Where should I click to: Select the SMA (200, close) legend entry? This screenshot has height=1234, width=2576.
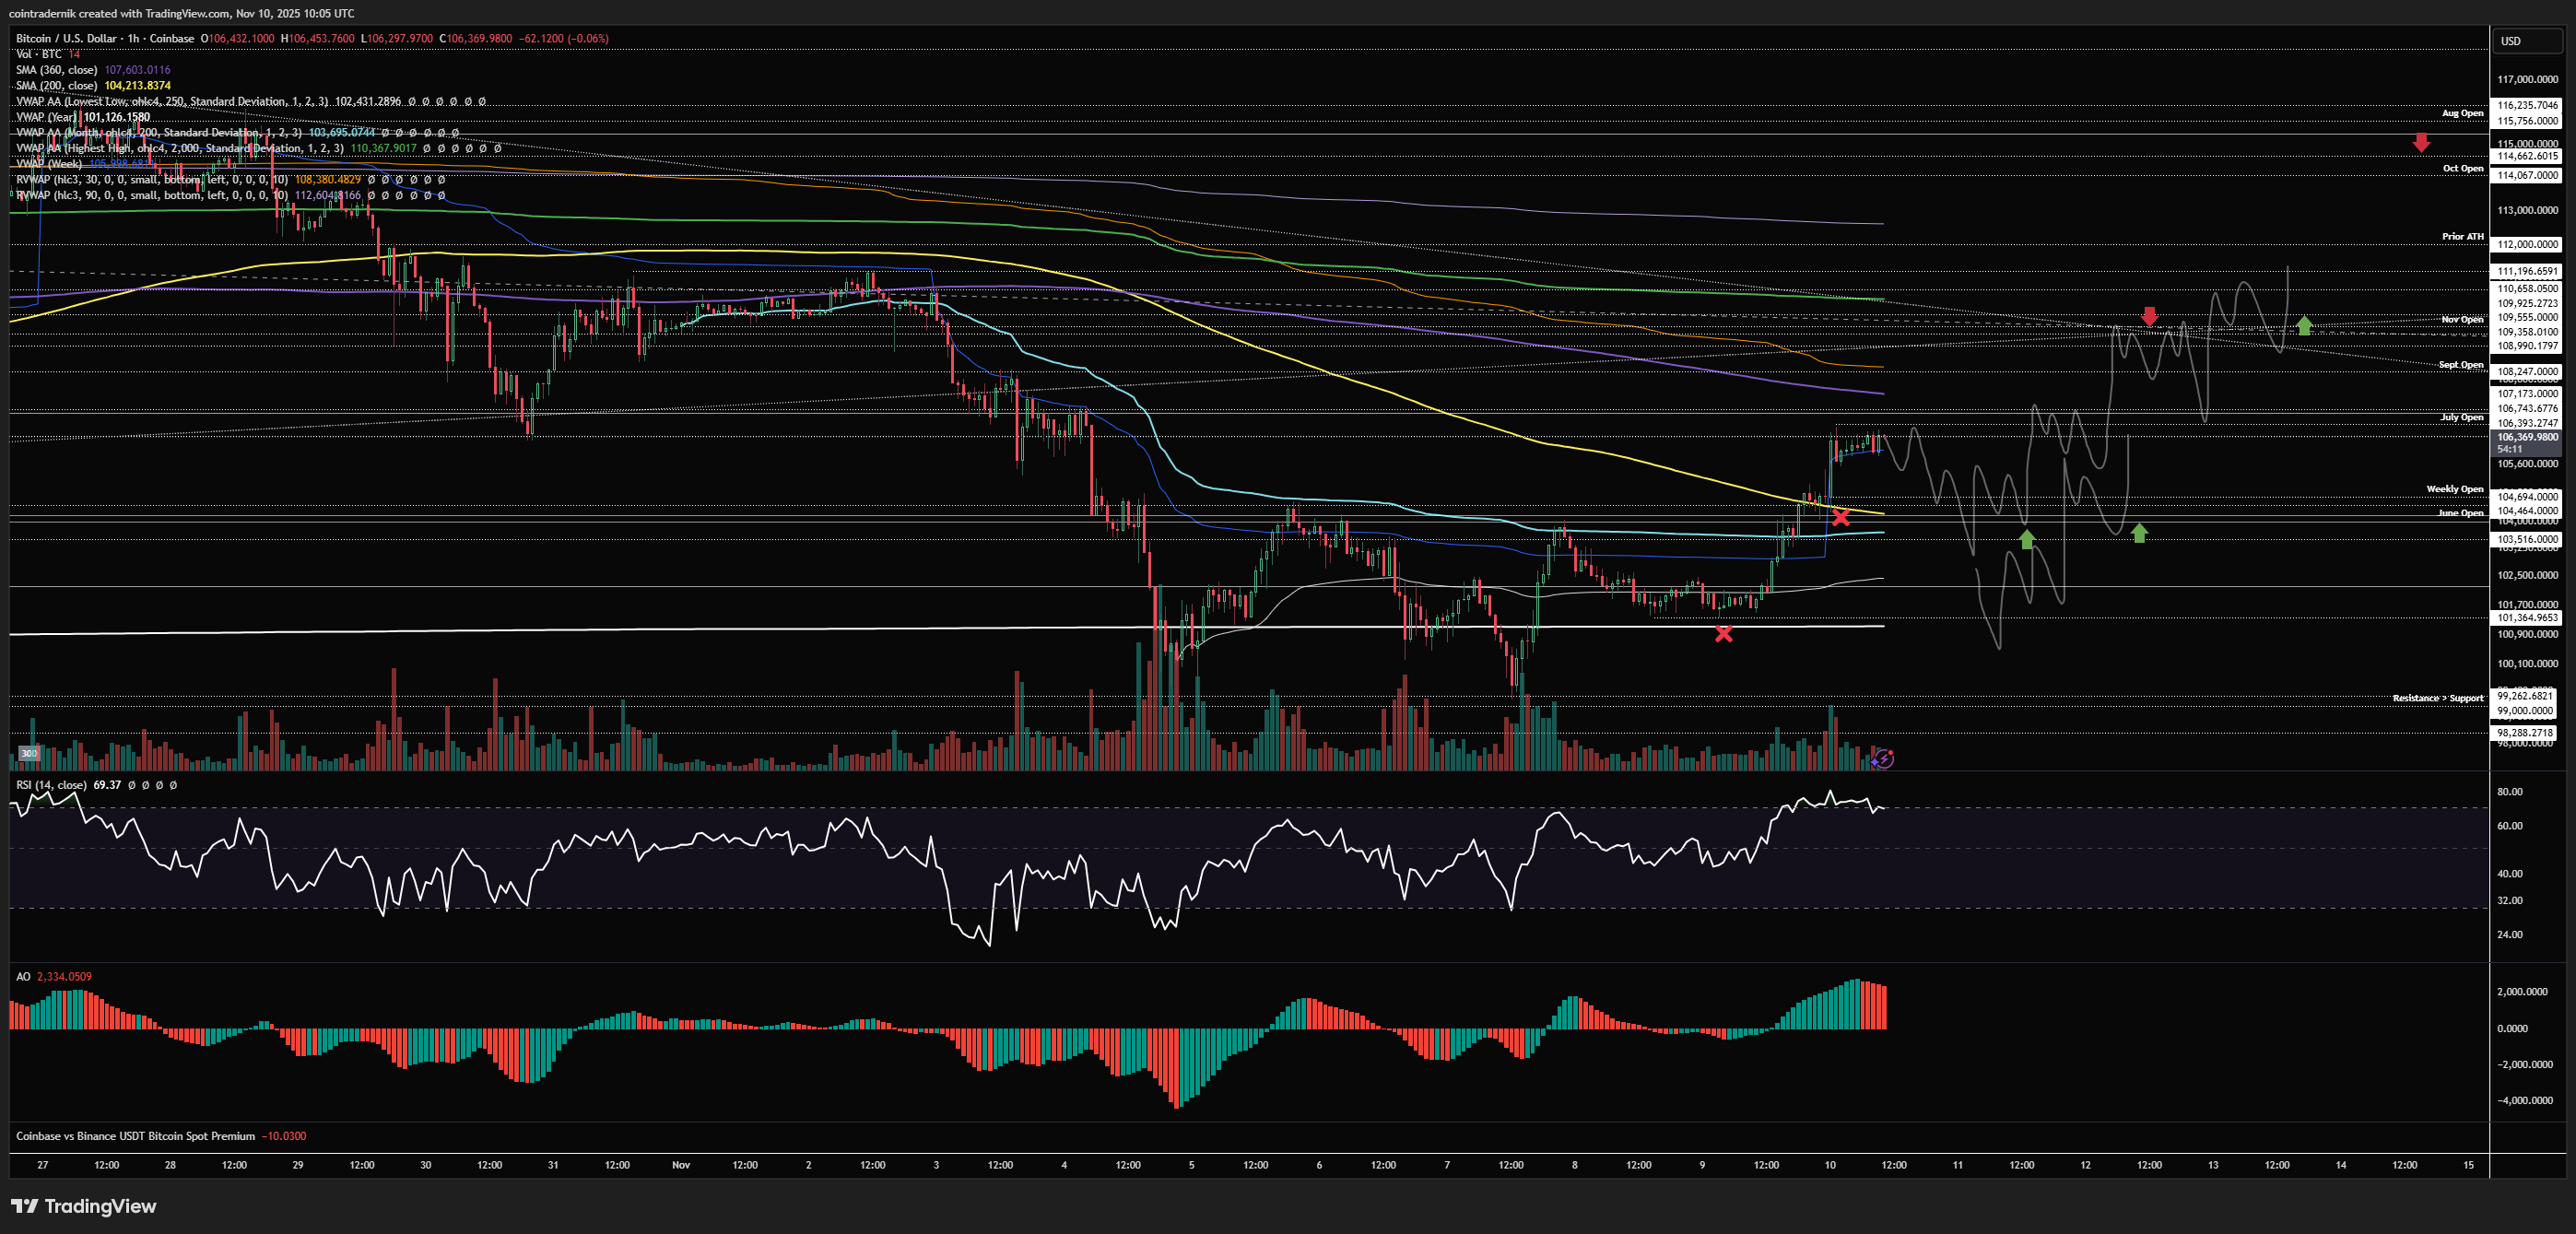[57, 86]
